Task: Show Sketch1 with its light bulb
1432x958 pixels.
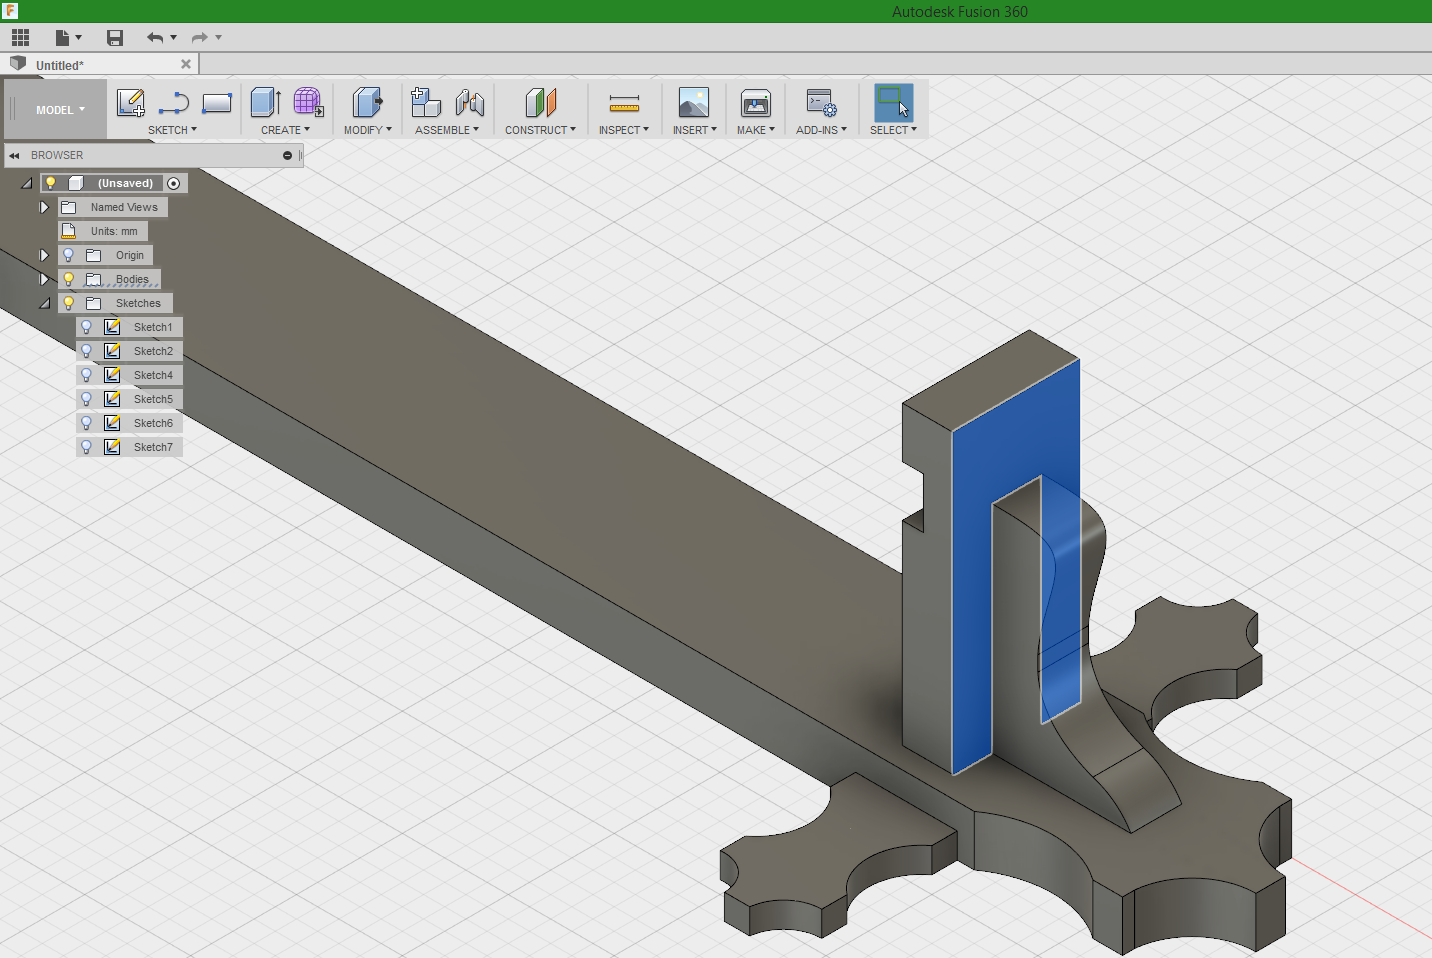Action: pyautogui.click(x=86, y=327)
